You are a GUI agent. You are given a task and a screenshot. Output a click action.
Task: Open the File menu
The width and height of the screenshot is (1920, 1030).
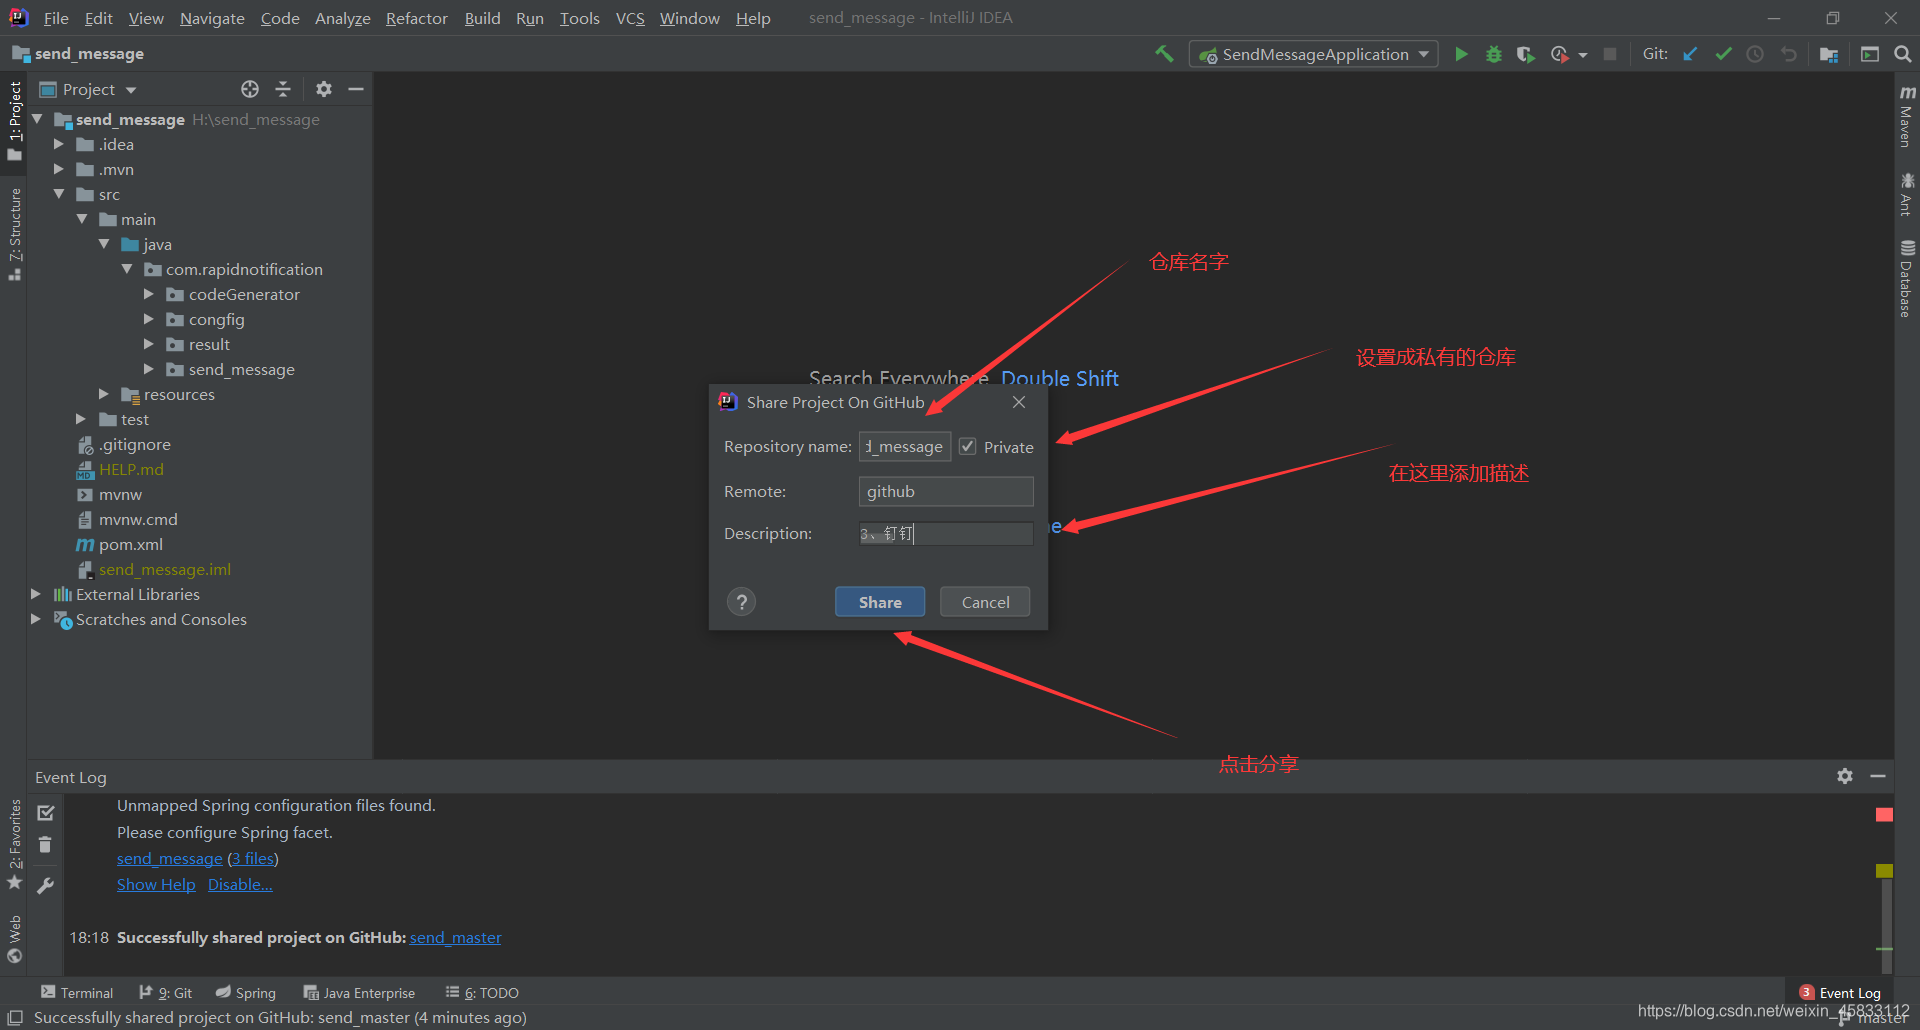point(56,18)
